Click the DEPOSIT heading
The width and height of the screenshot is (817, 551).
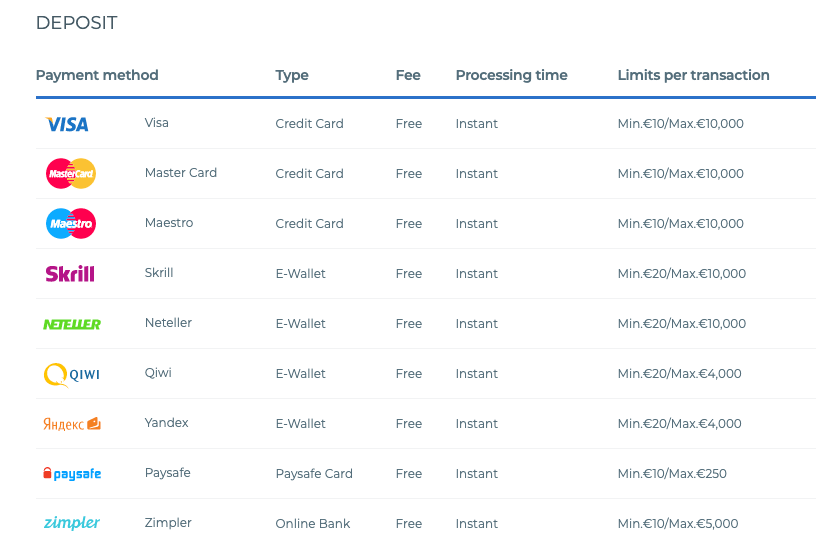click(x=77, y=23)
